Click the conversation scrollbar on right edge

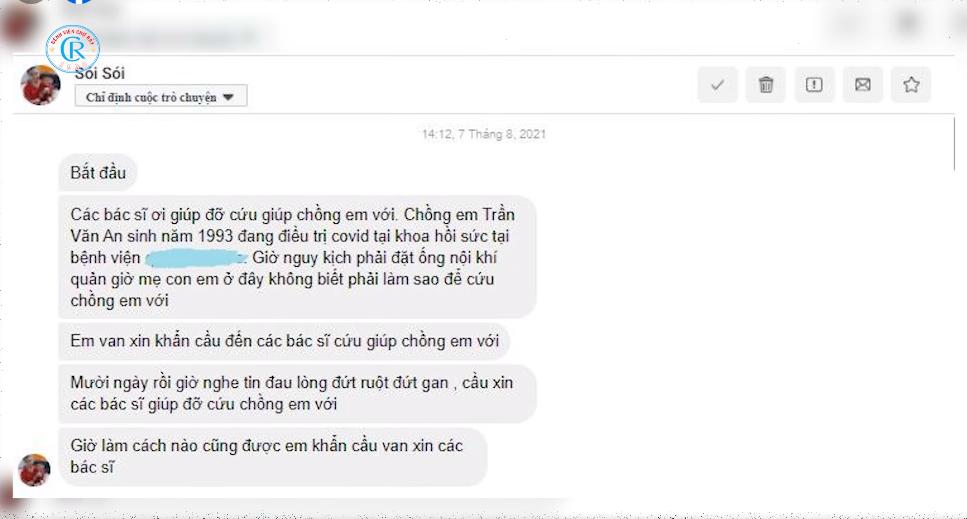point(955,144)
